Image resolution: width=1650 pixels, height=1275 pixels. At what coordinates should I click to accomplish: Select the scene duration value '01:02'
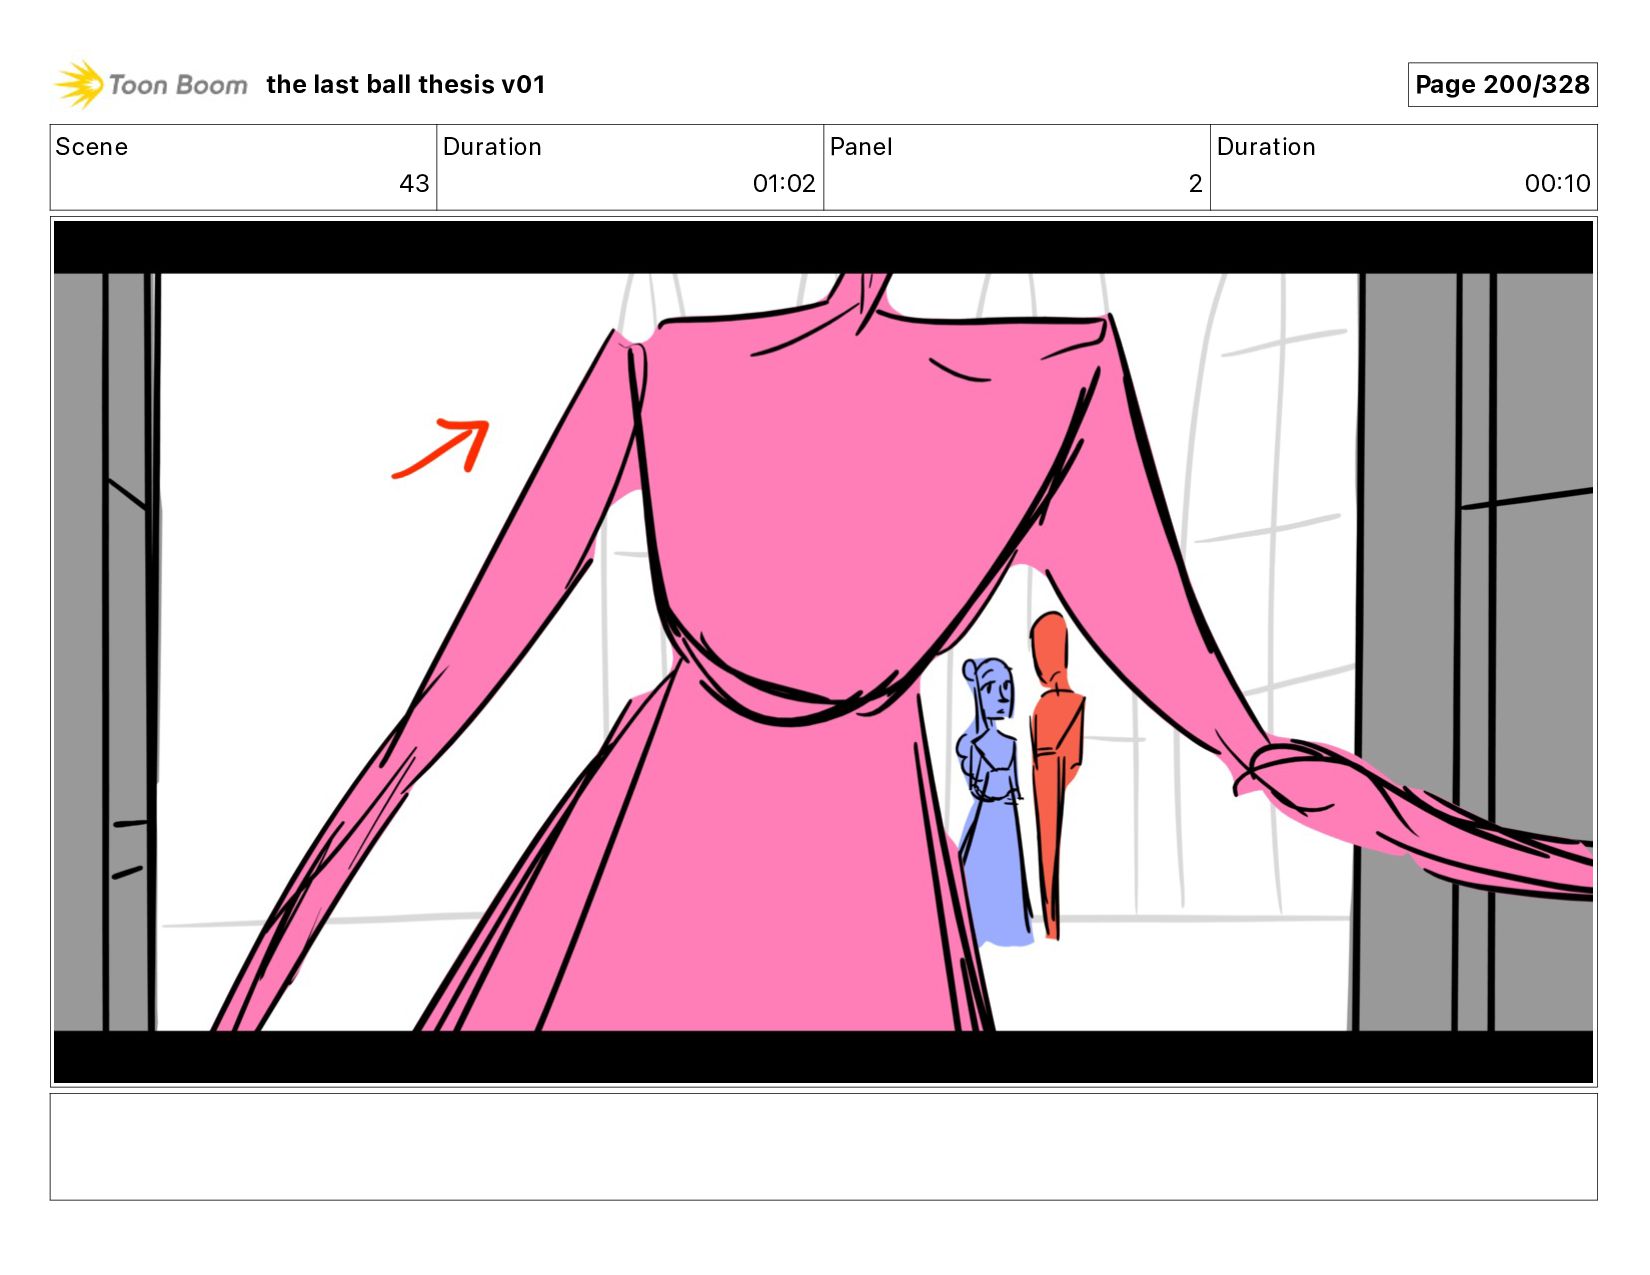tap(784, 184)
